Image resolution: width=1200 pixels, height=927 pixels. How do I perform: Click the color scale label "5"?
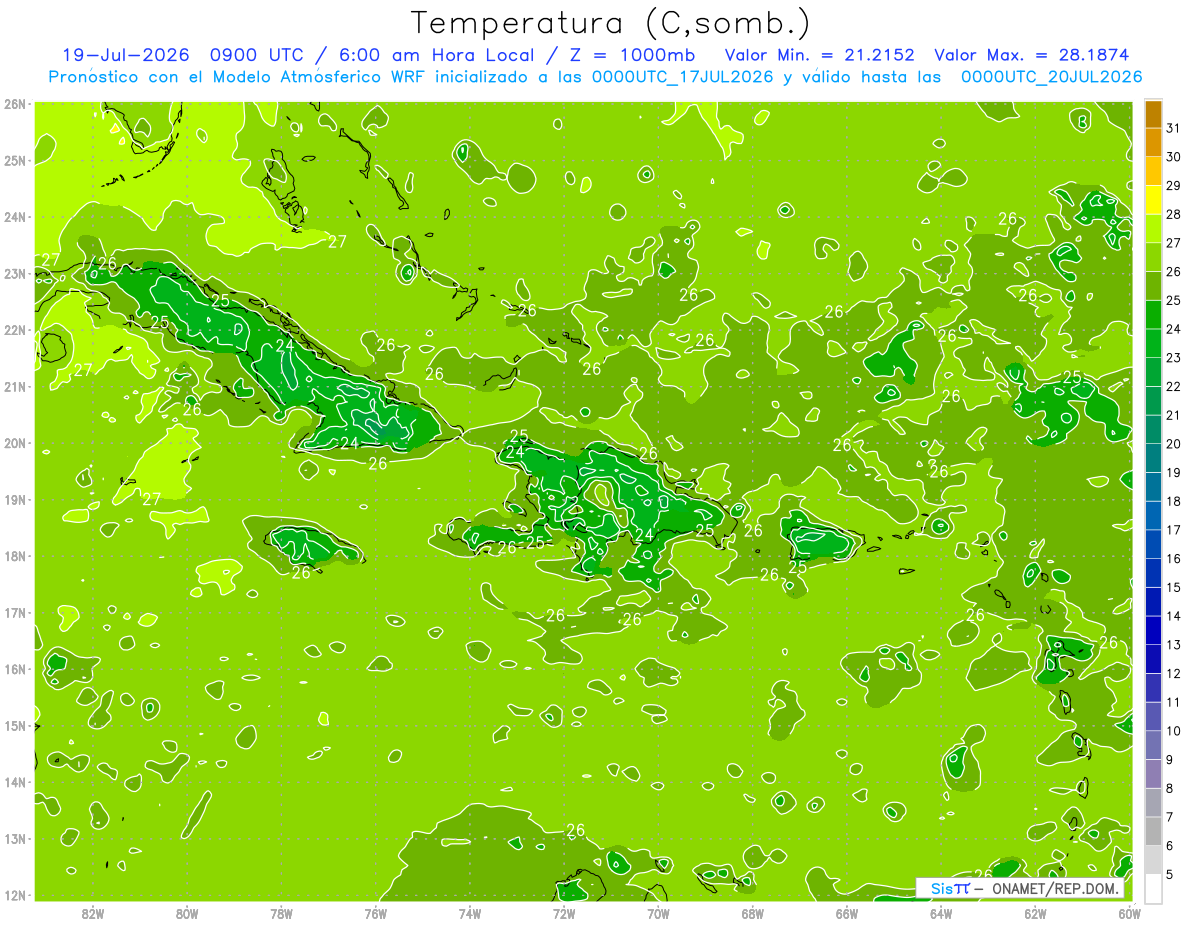[1170, 875]
